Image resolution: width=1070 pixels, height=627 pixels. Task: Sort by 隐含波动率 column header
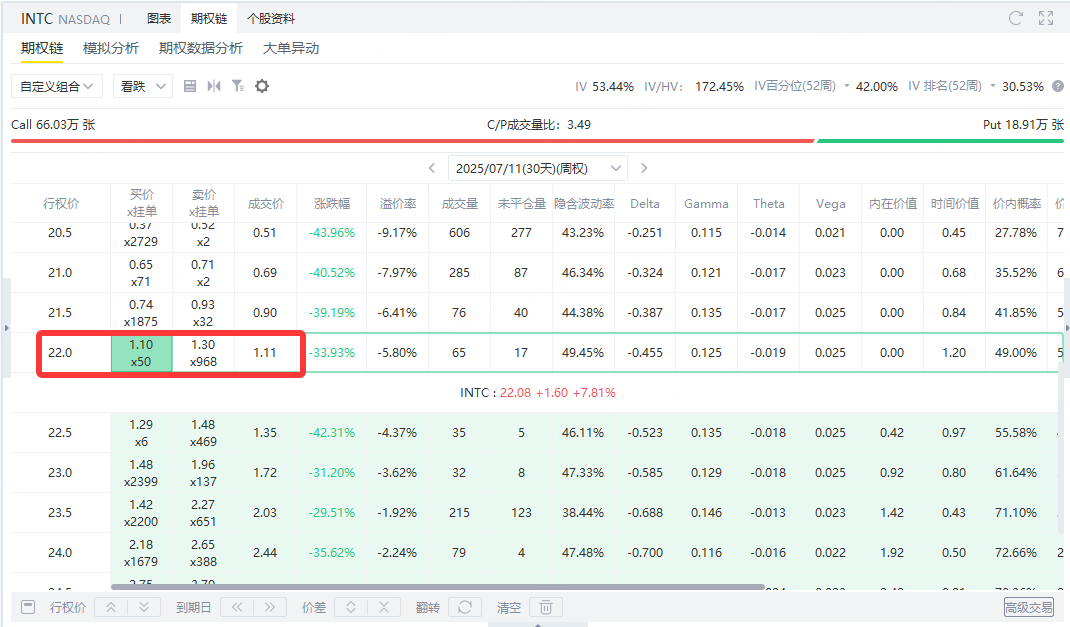(583, 203)
